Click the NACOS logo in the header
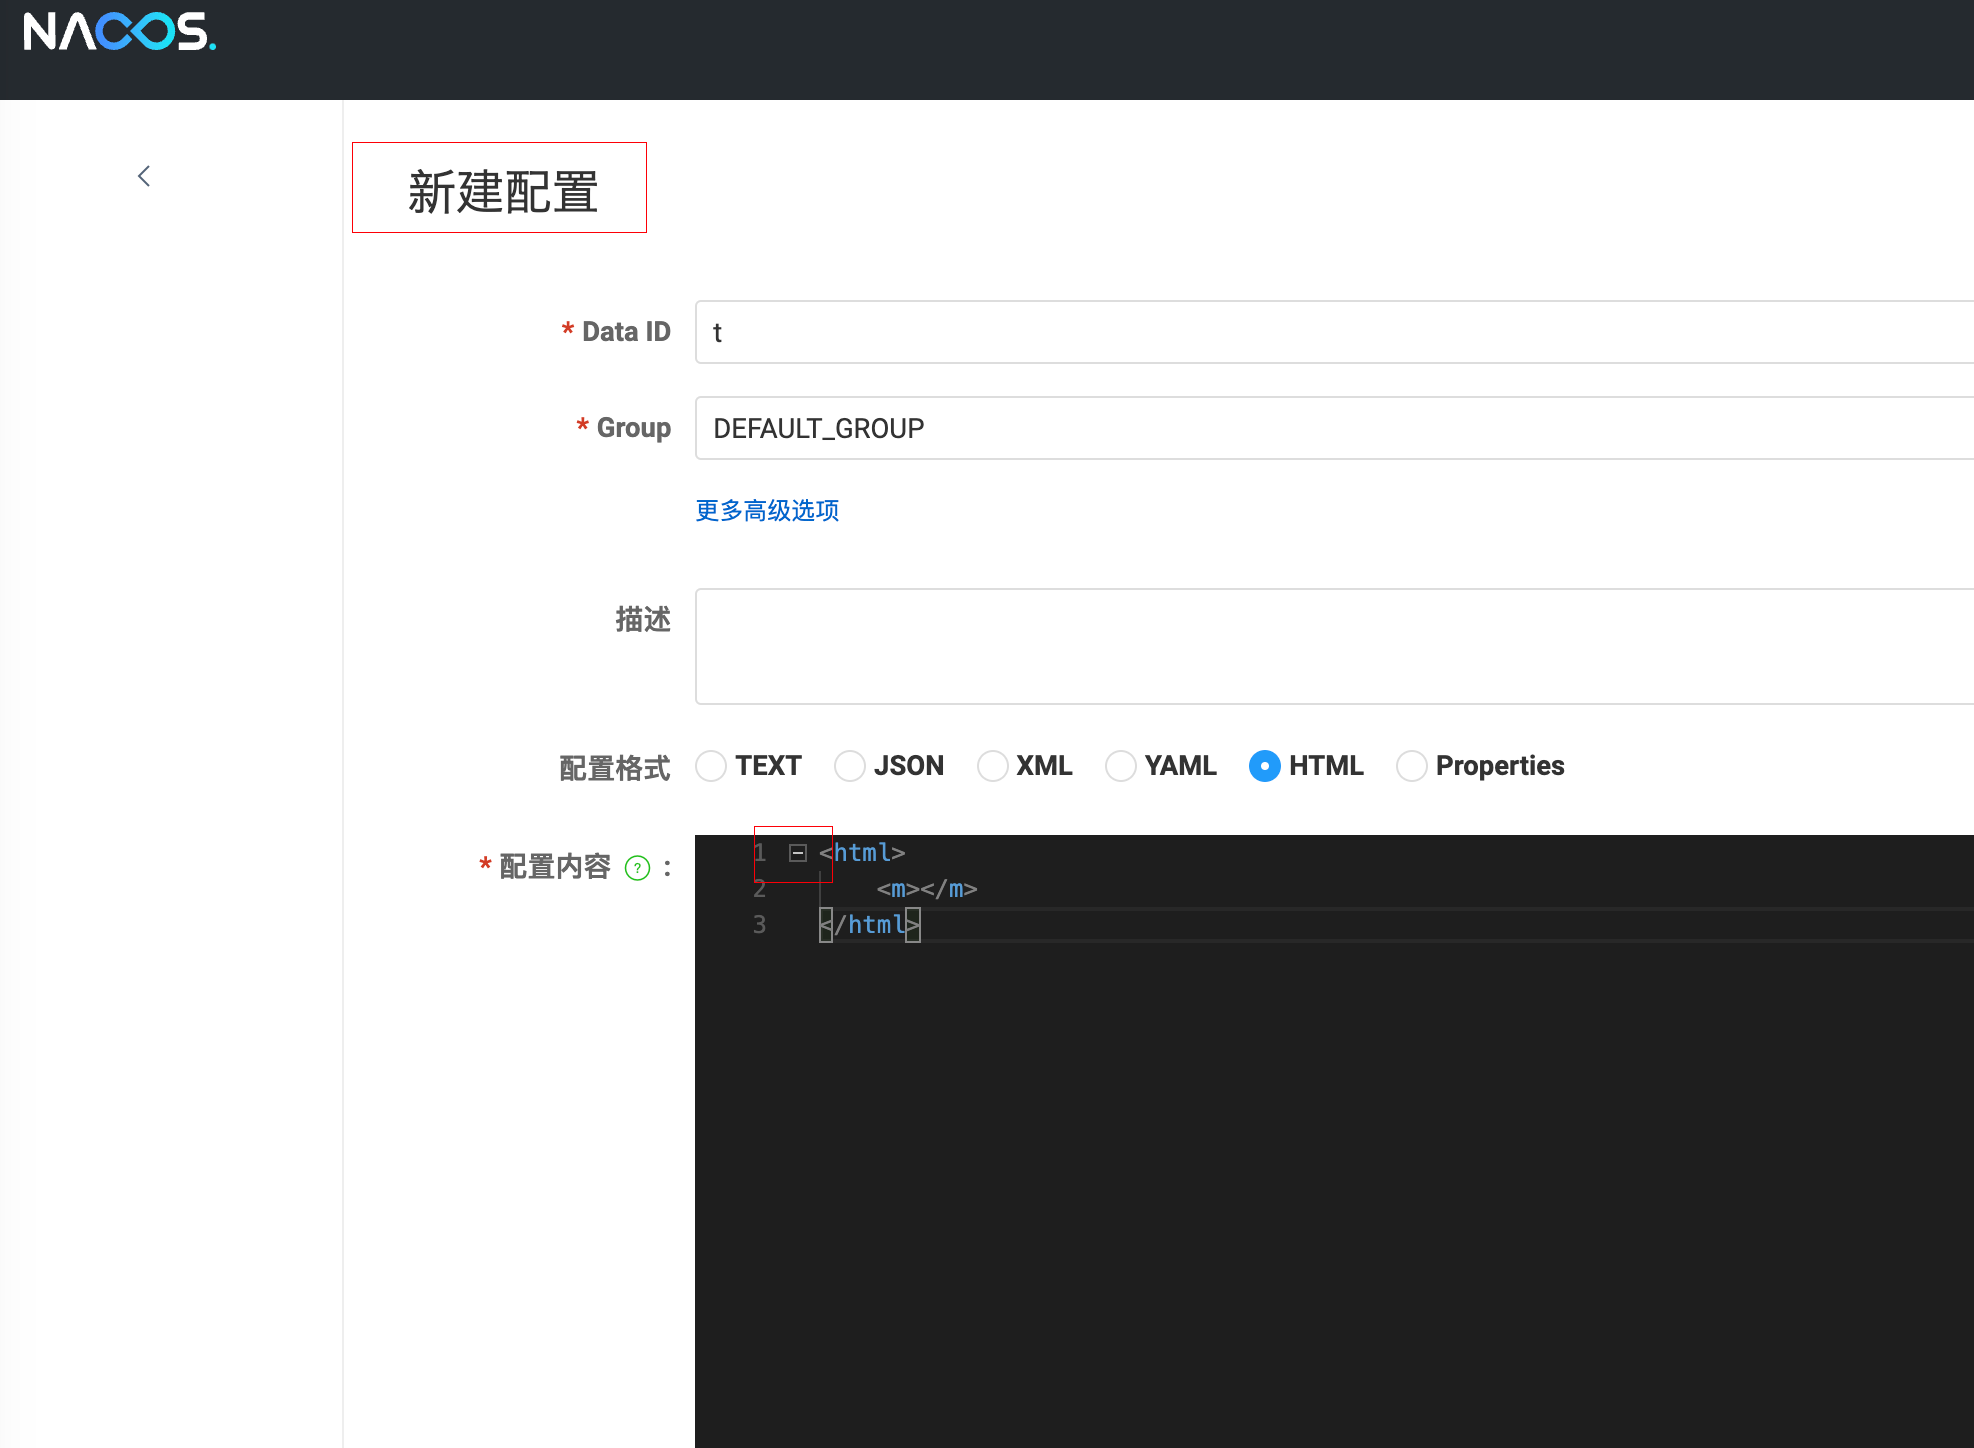The width and height of the screenshot is (1974, 1448). pos(117,33)
